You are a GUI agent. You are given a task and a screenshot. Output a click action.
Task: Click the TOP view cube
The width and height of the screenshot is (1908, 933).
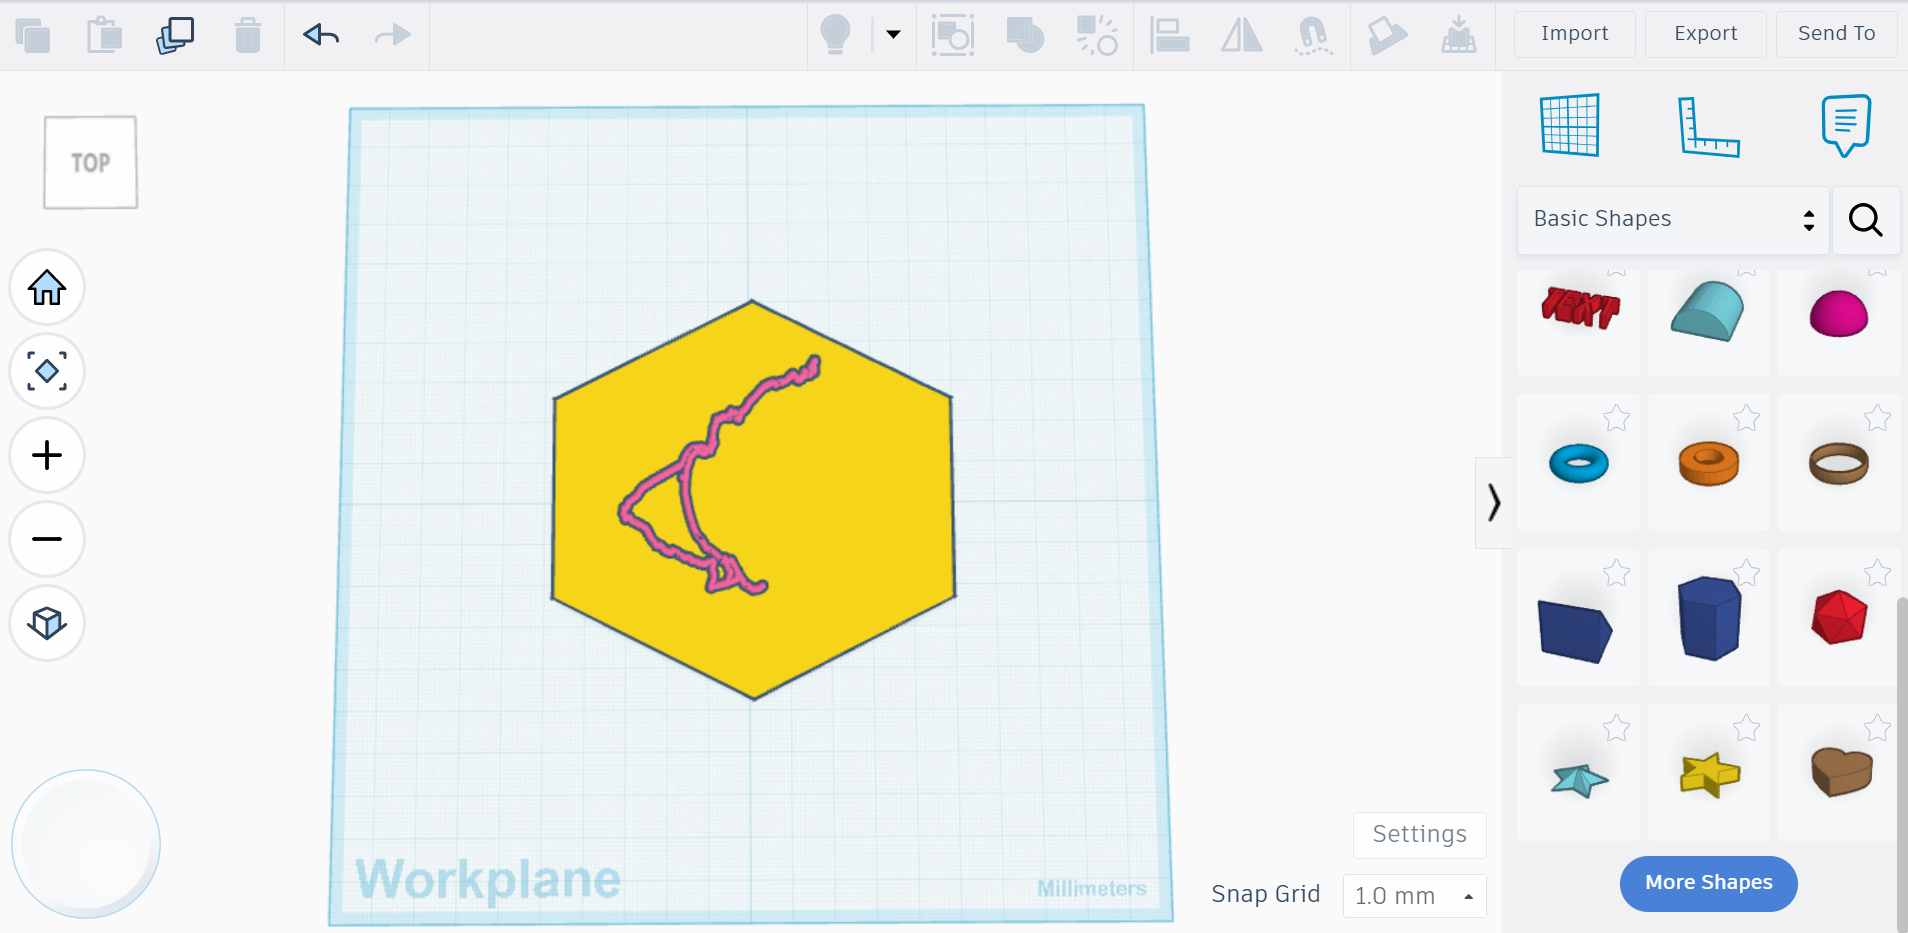pos(90,162)
